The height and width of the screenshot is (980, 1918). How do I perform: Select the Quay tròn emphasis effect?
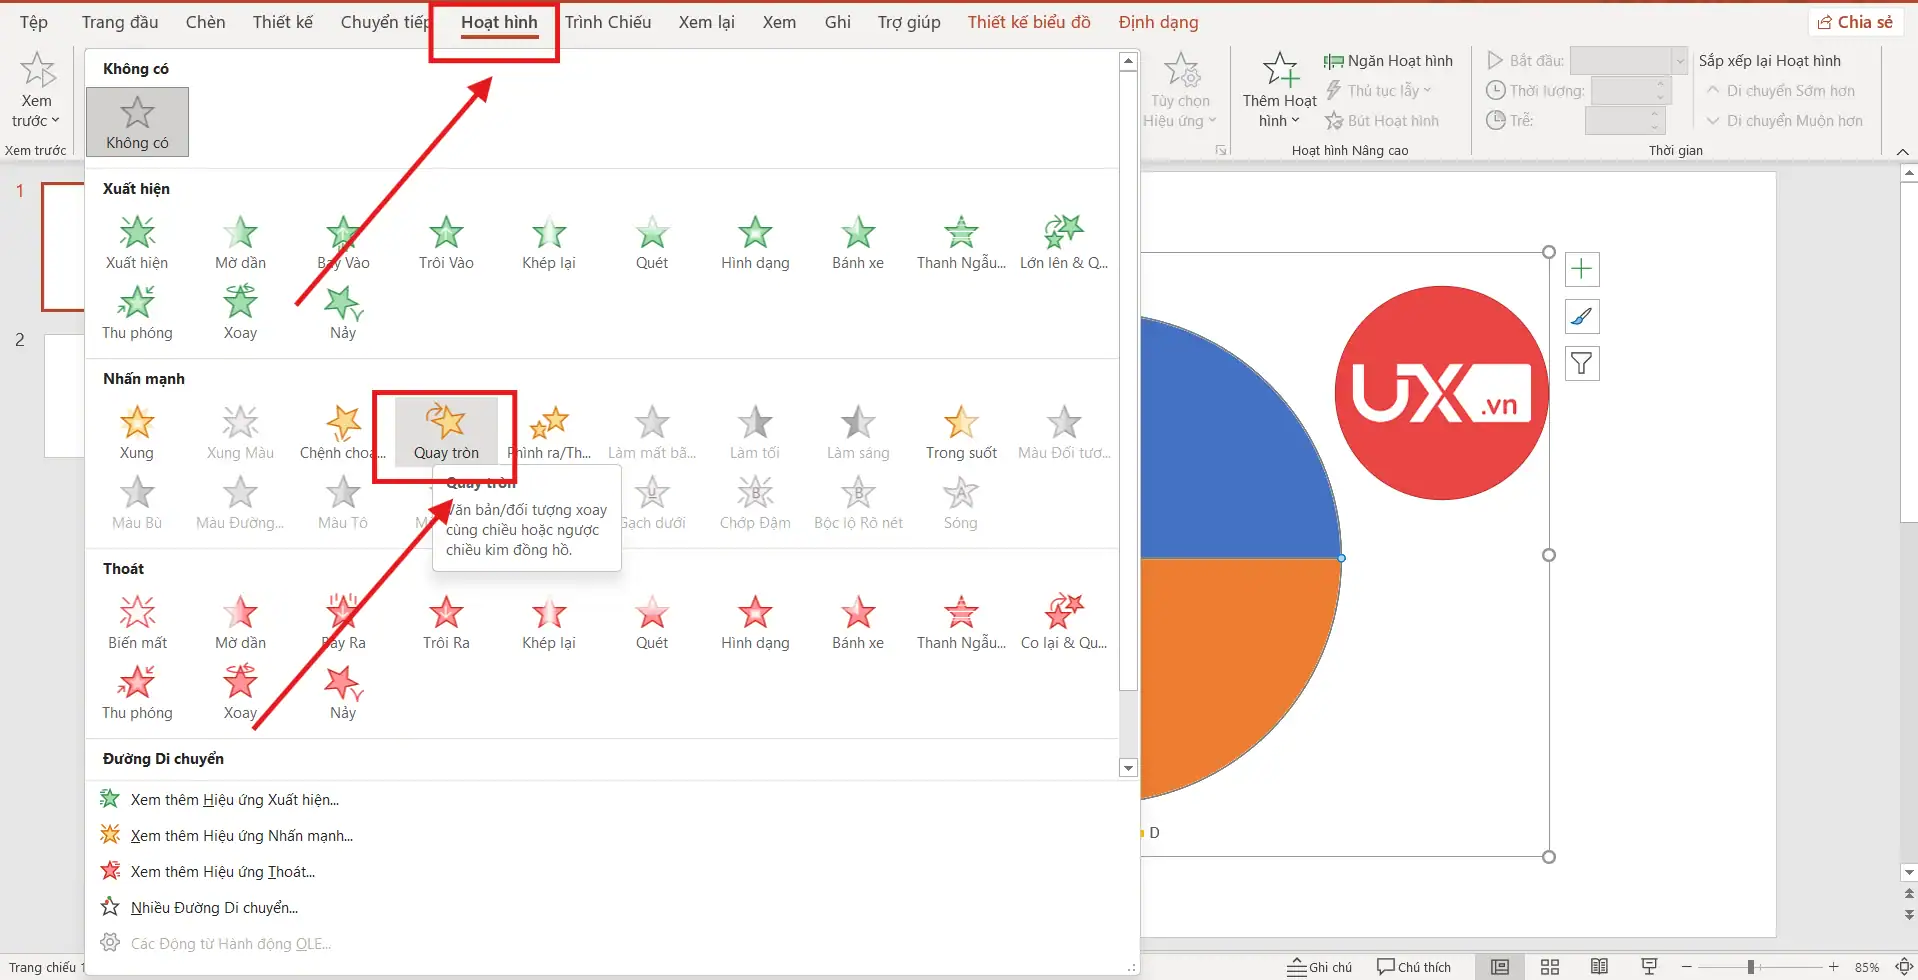click(x=446, y=432)
